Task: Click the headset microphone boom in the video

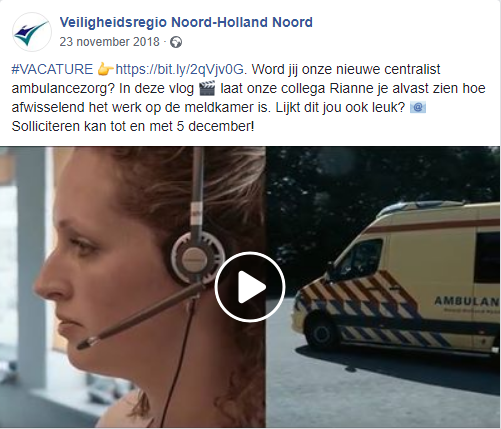Action: click(x=140, y=315)
